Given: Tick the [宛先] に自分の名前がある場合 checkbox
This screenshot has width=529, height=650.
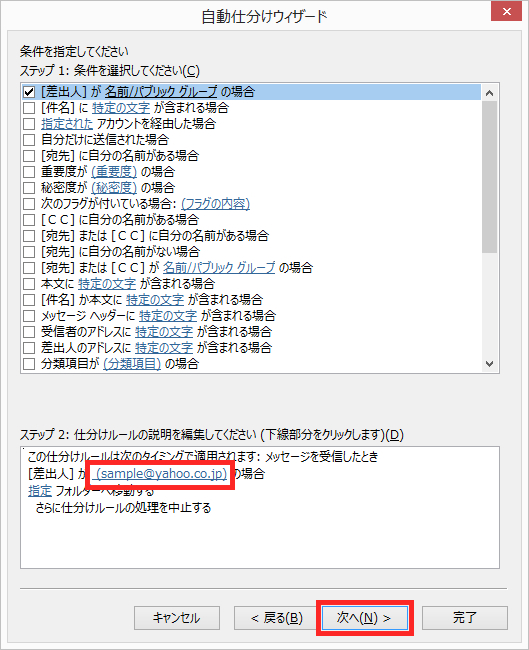Looking at the screenshot, I should [29, 156].
